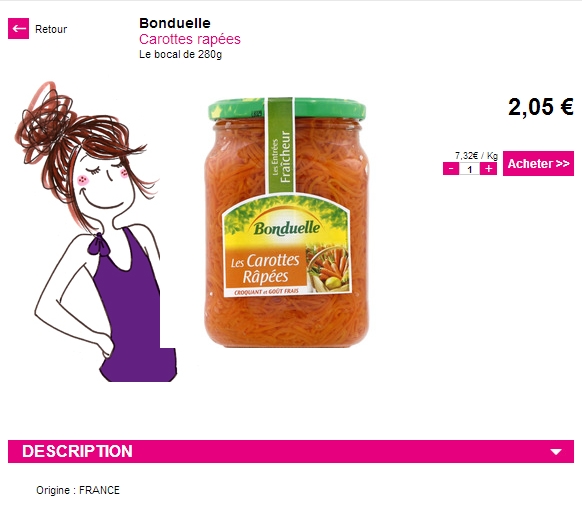Click the Bonduelle logo on jar label
The width and height of the screenshot is (582, 510).
[x=287, y=228]
